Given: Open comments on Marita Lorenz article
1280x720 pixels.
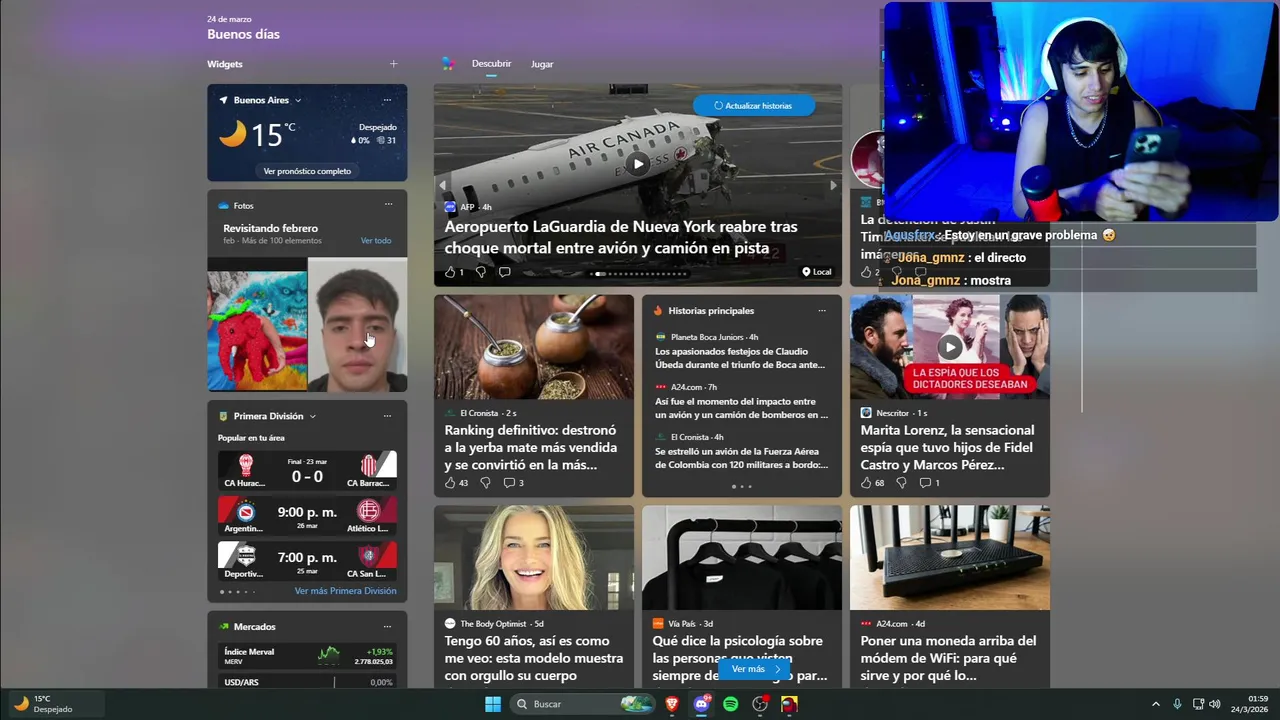Looking at the screenshot, I should click(929, 483).
